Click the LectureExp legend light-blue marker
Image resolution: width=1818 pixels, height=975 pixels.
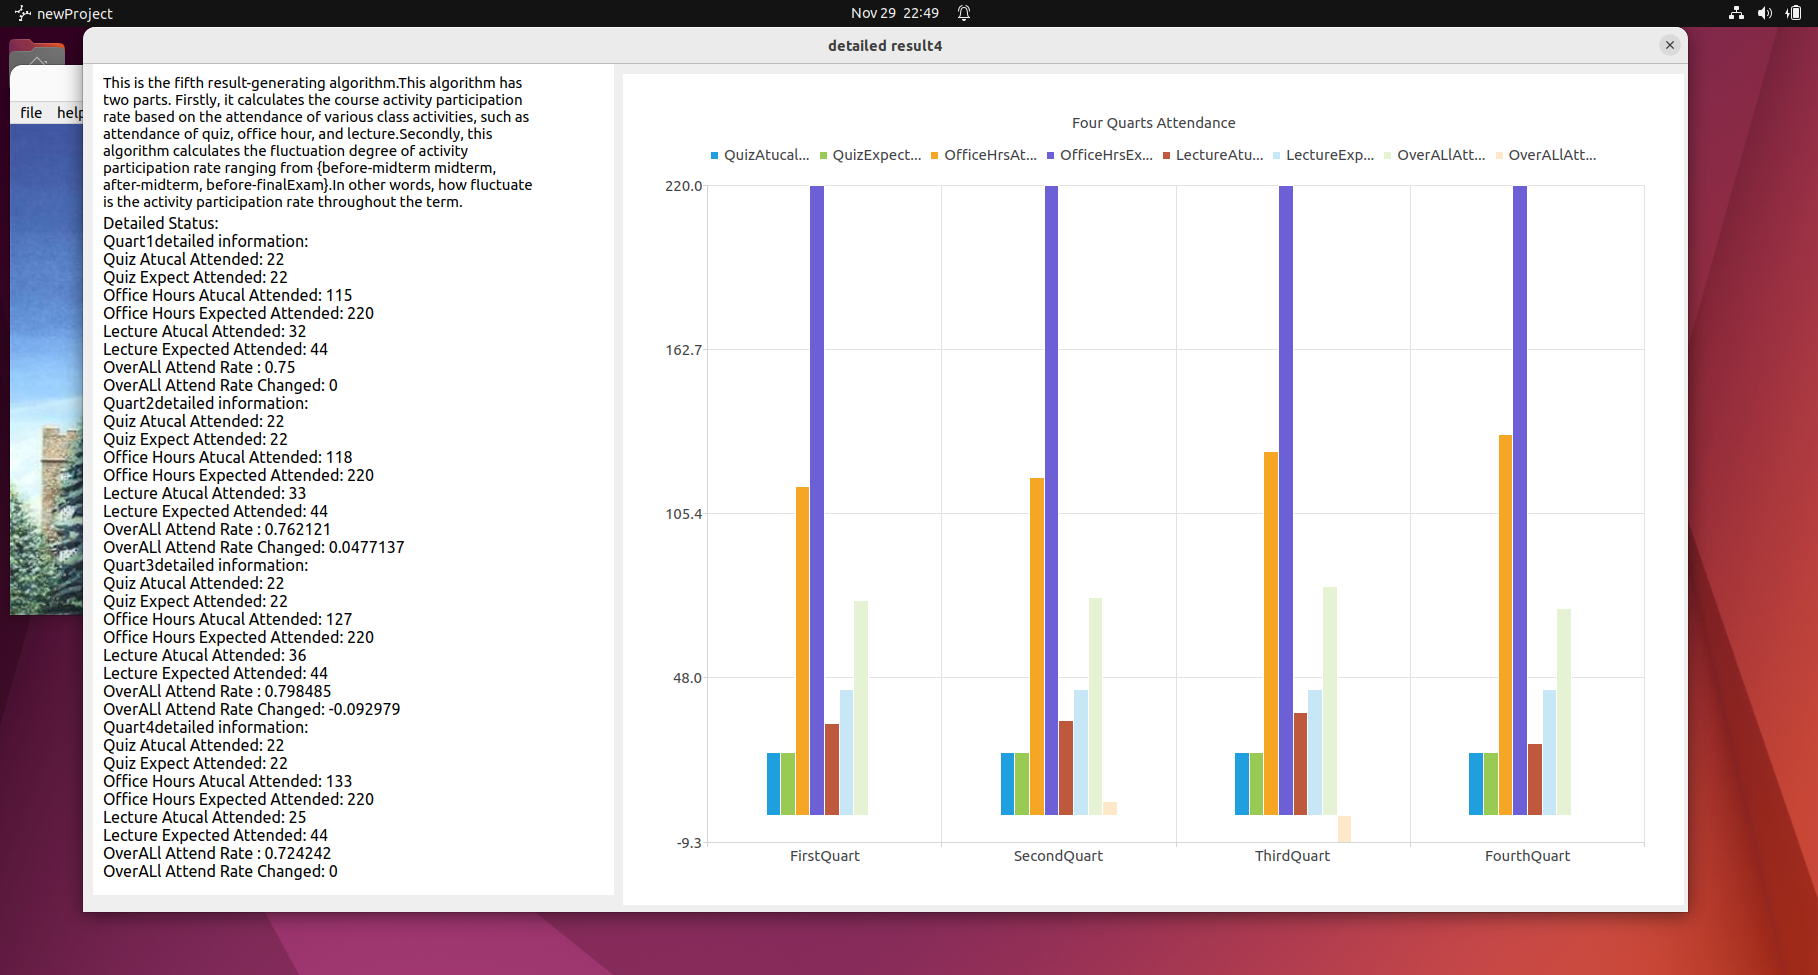(x=1277, y=155)
